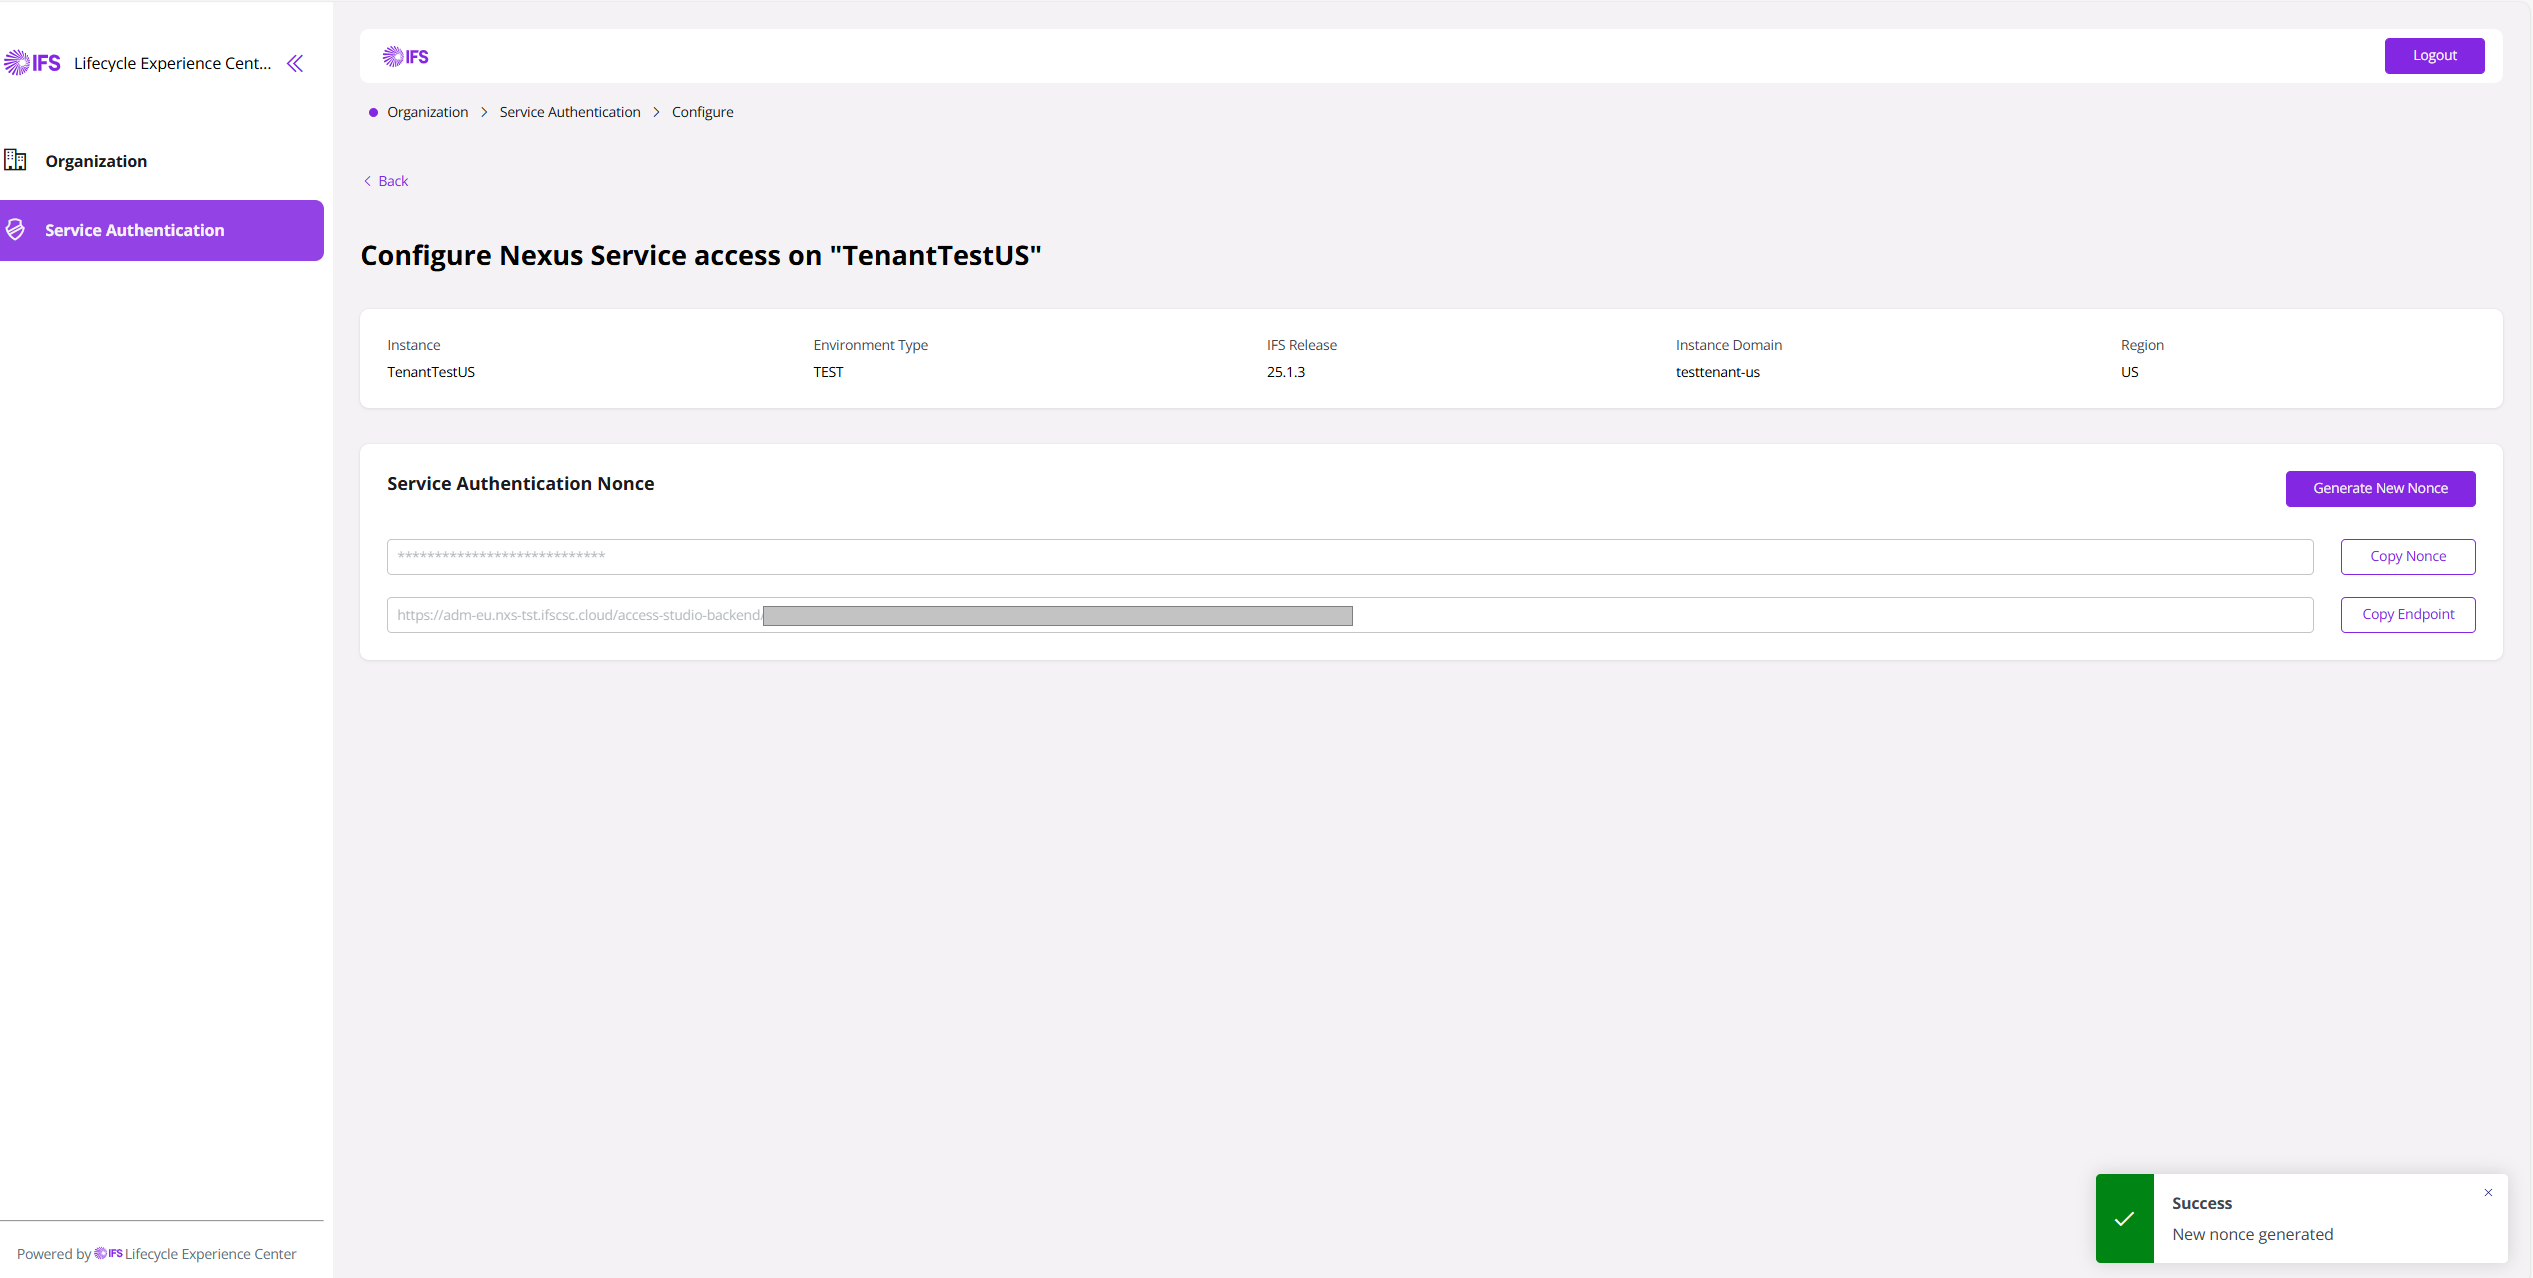Copy the endpoint URL
Screen dimensions: 2533x1278
[x=2408, y=615]
